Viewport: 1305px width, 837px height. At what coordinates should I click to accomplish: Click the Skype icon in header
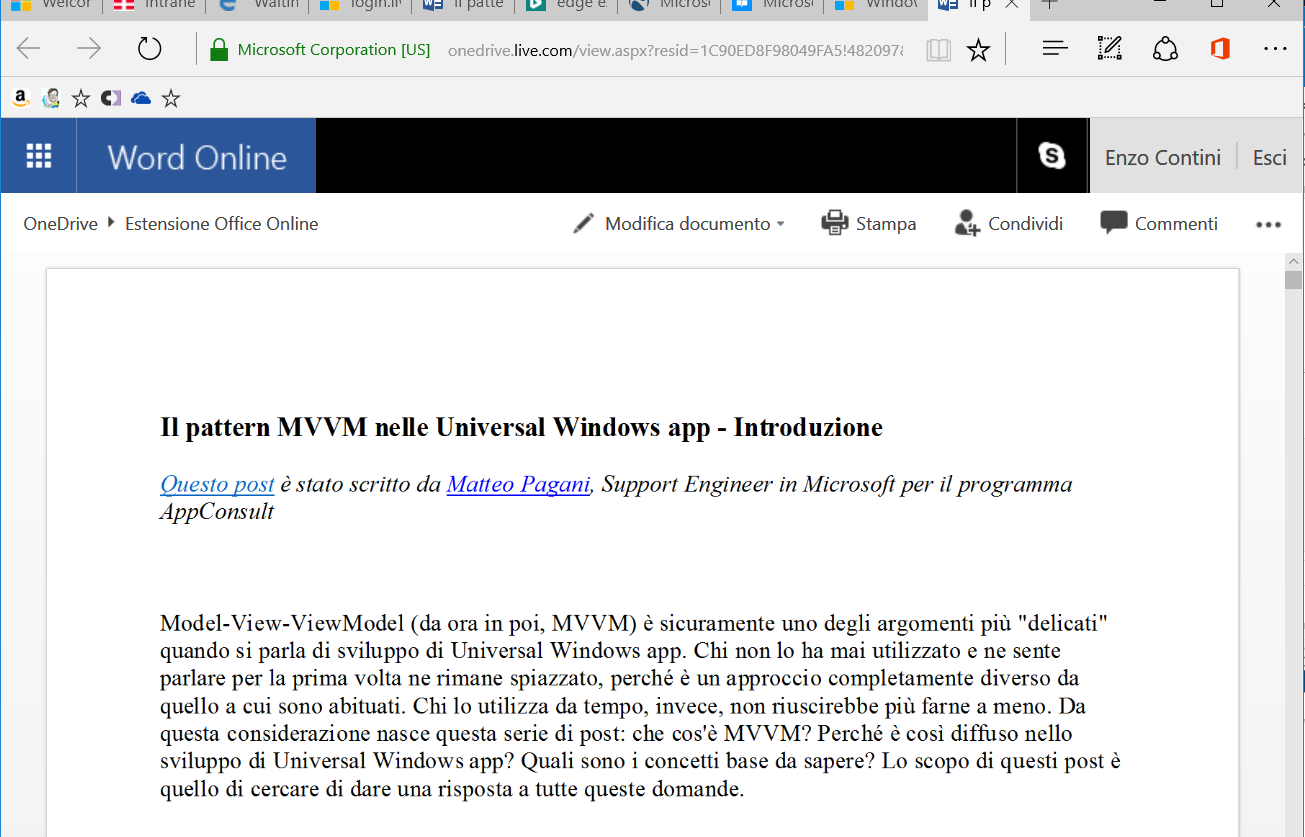click(1052, 156)
